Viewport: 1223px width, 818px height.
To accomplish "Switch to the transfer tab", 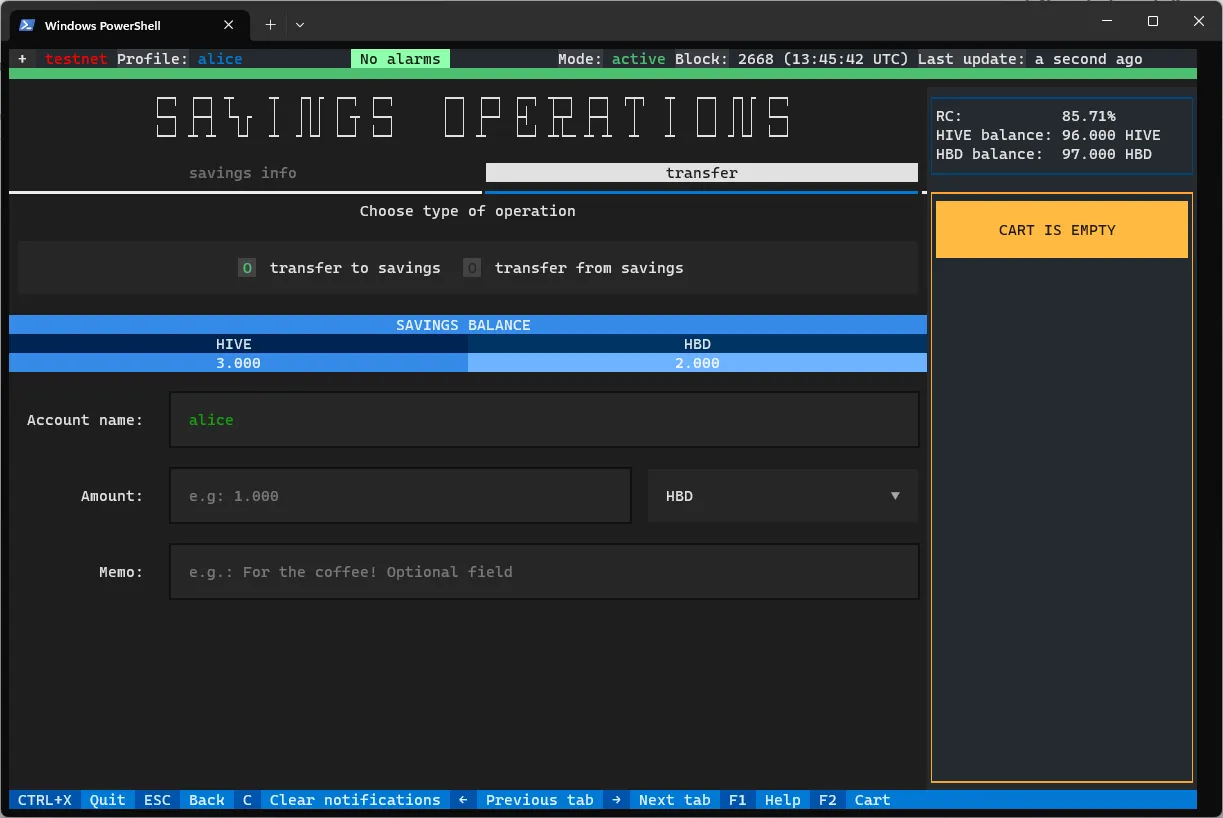I will point(702,173).
